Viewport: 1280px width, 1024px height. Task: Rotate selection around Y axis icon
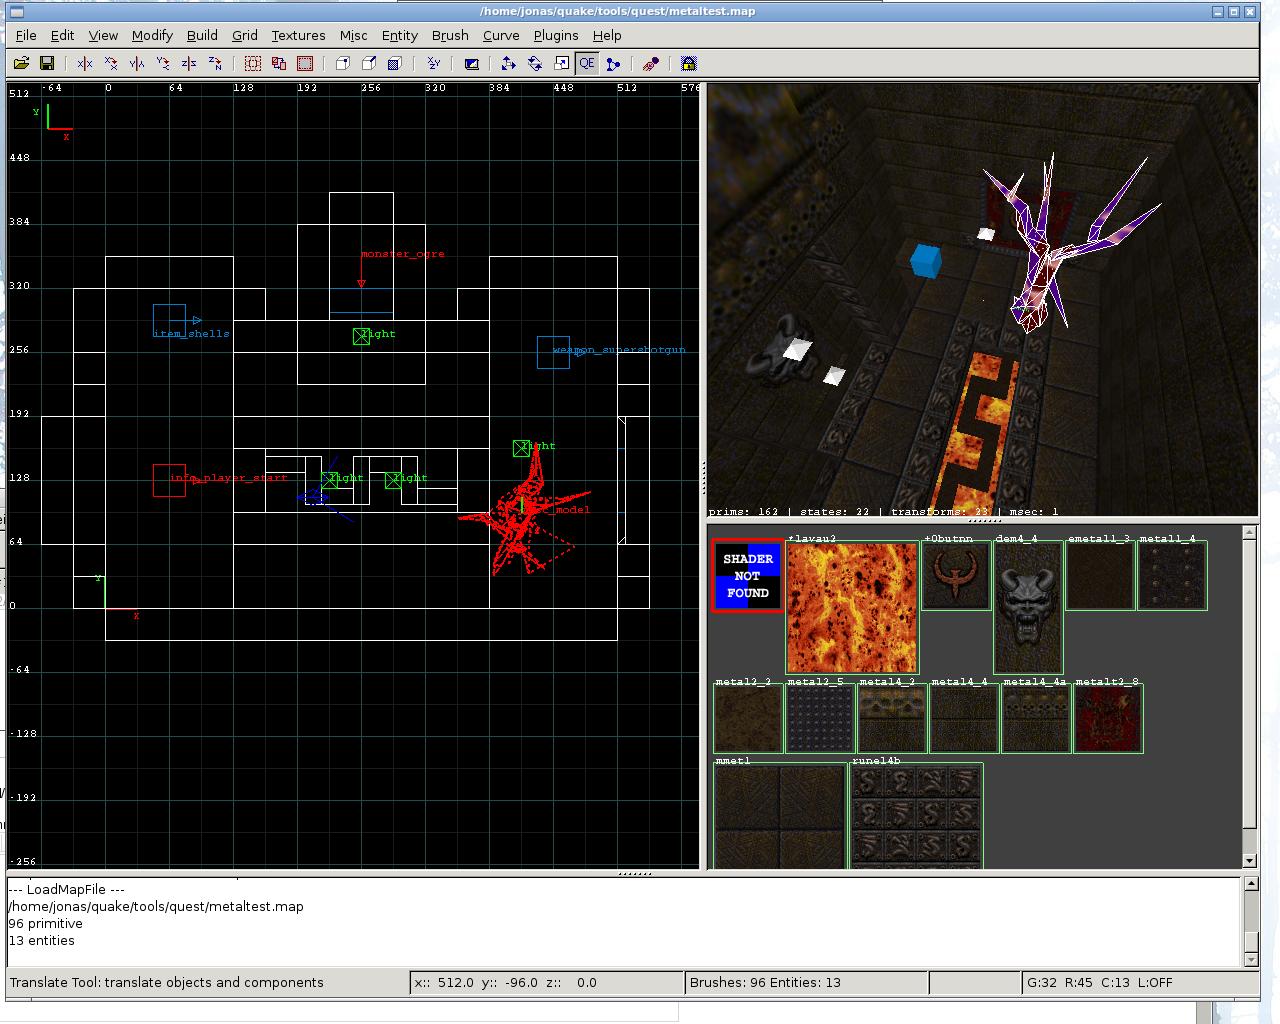click(x=163, y=63)
